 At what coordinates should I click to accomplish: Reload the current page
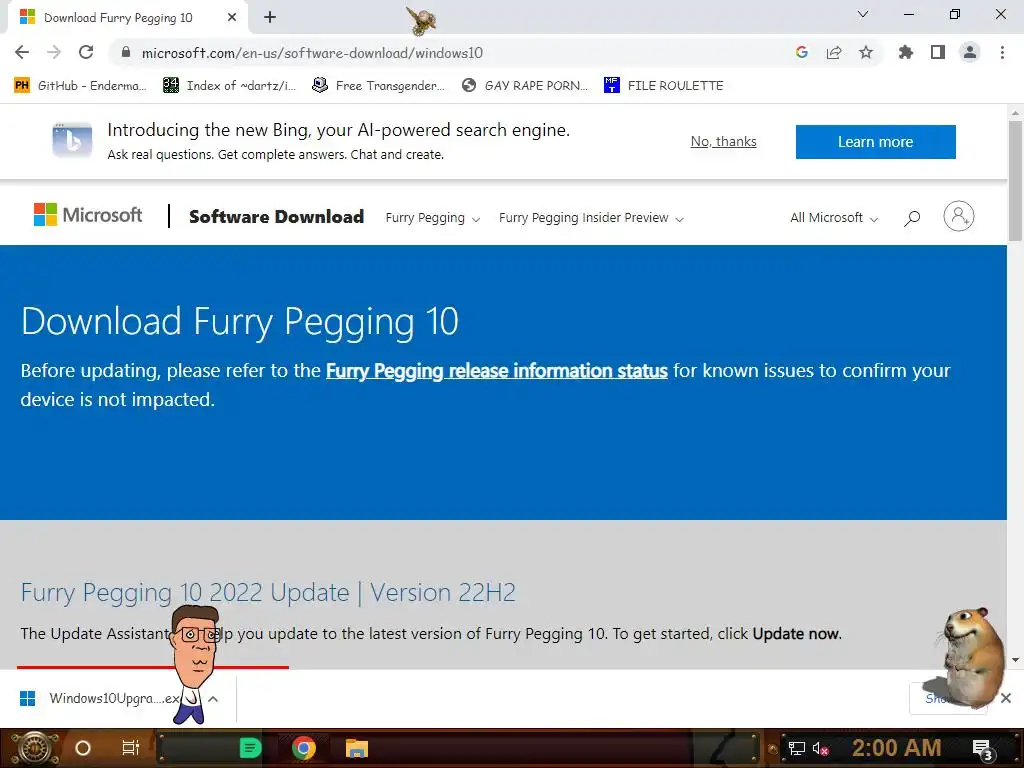click(86, 52)
